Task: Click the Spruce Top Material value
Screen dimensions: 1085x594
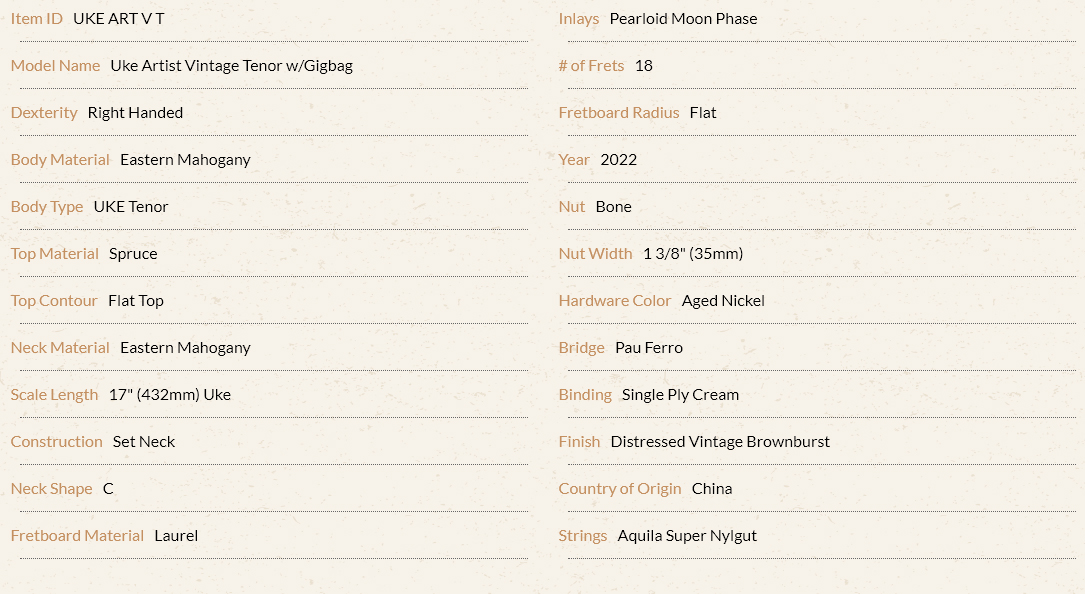Action: (x=133, y=254)
